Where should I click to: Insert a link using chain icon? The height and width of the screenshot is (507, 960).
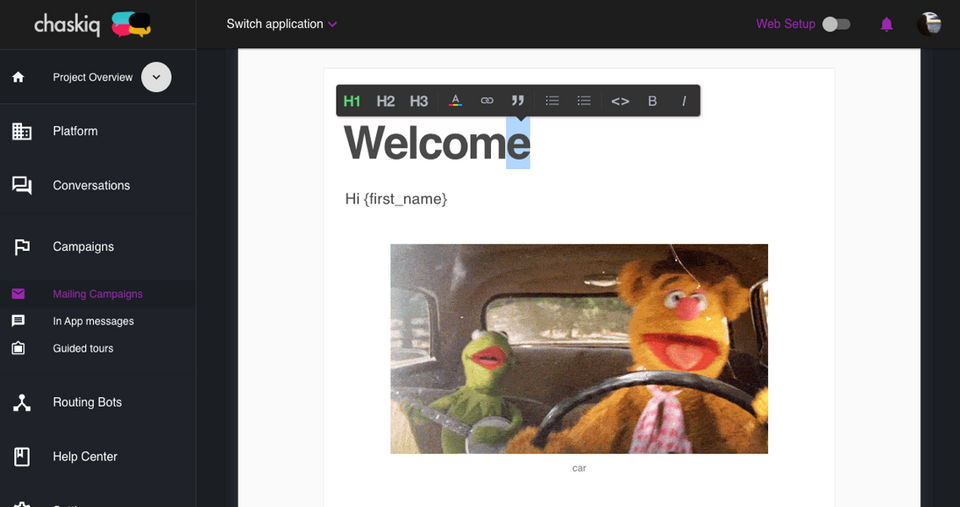487,100
